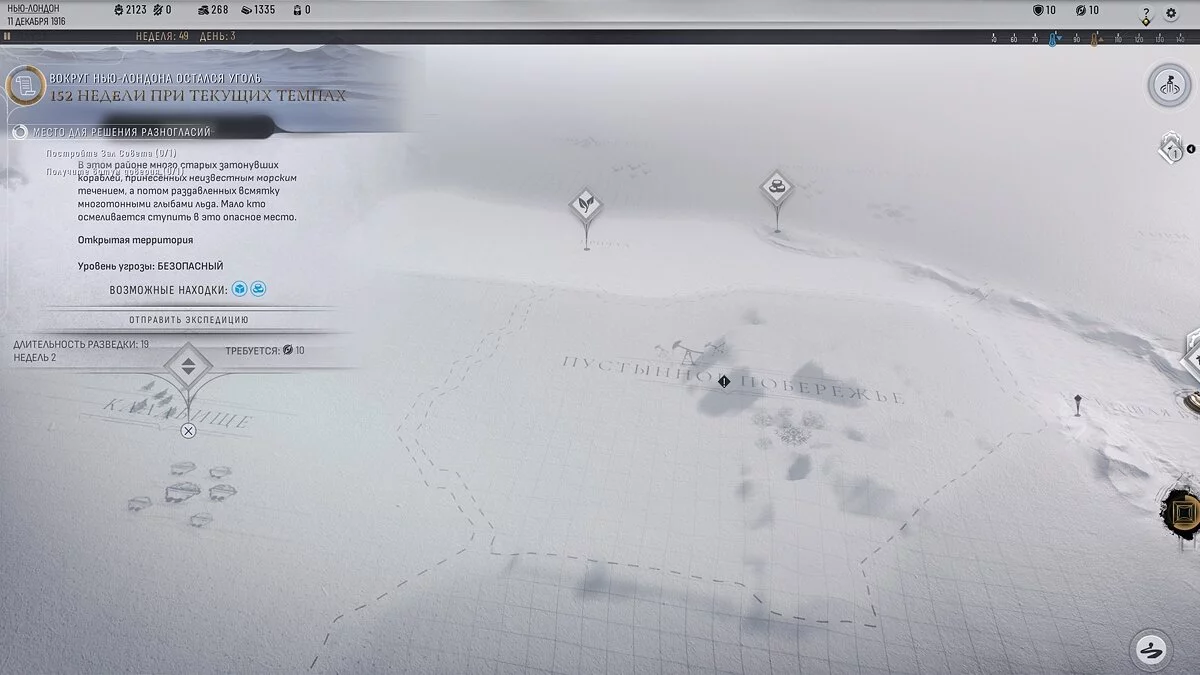Screen dimensions: 1200x675
Task: Close the territory marker with X
Action: coord(188,431)
